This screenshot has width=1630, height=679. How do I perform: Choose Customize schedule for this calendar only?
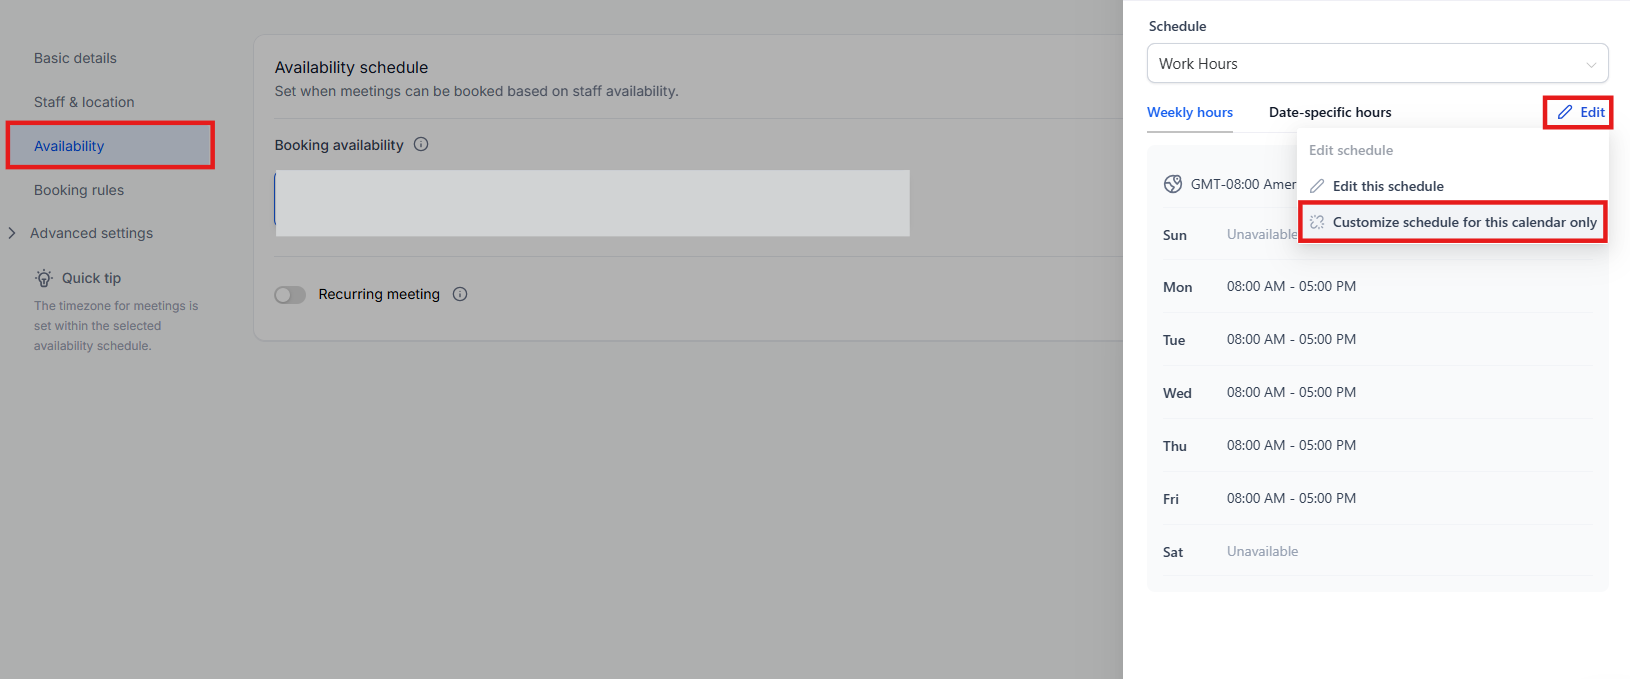1464,222
